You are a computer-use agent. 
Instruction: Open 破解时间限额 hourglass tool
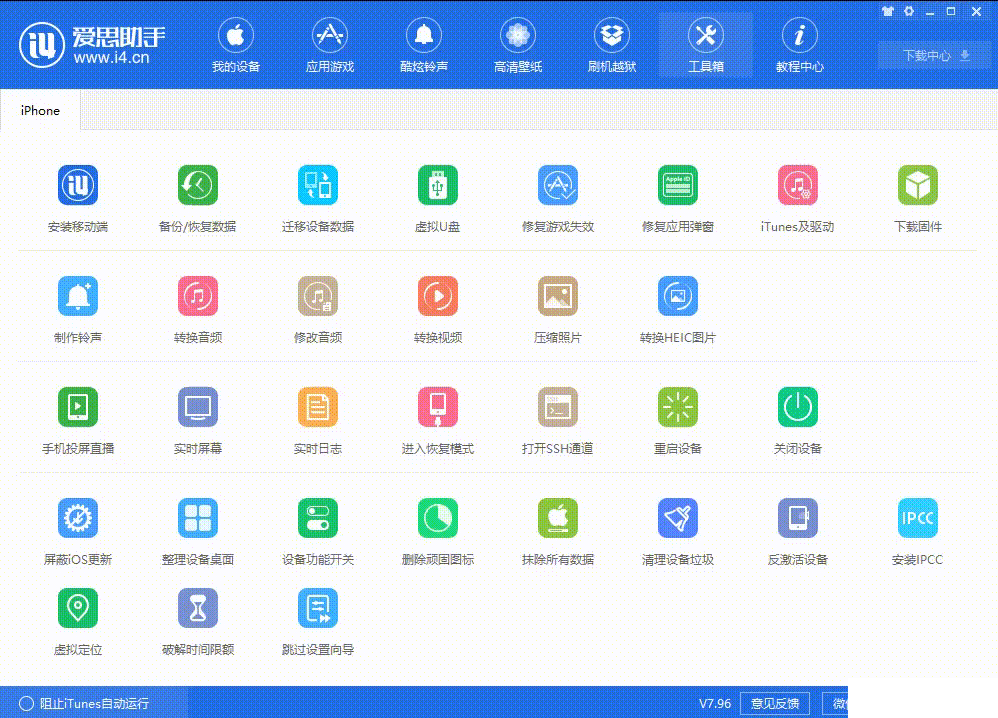pos(198,608)
